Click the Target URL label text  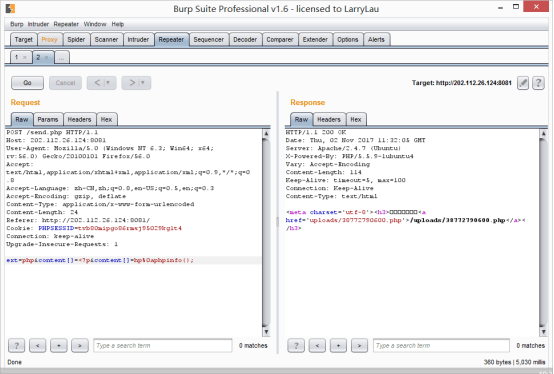[462, 83]
